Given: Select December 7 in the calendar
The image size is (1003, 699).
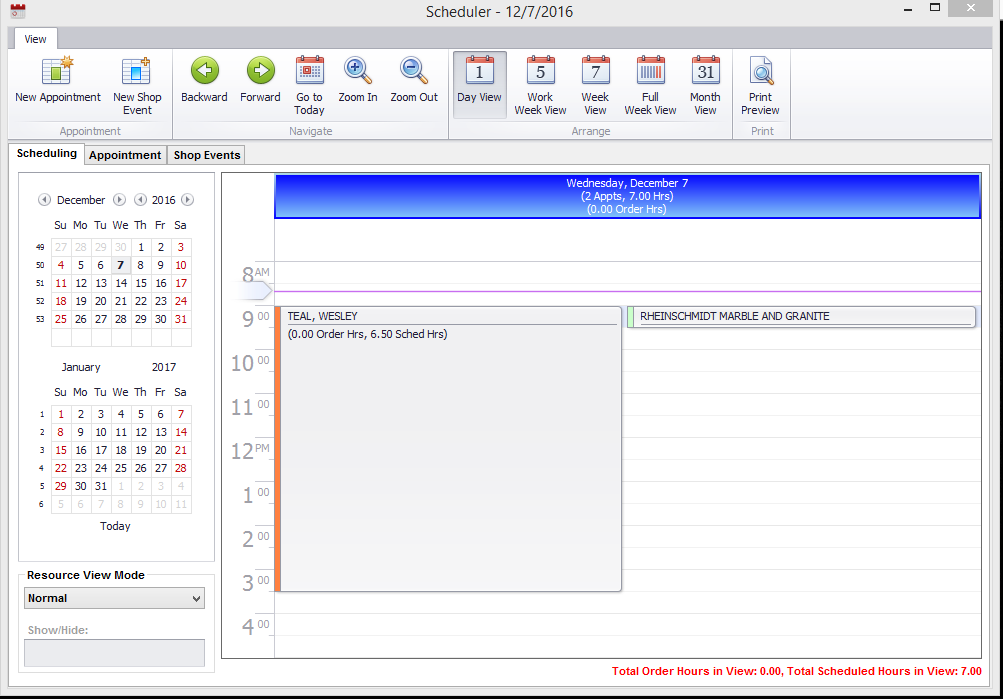Looking at the screenshot, I should coord(120,265).
